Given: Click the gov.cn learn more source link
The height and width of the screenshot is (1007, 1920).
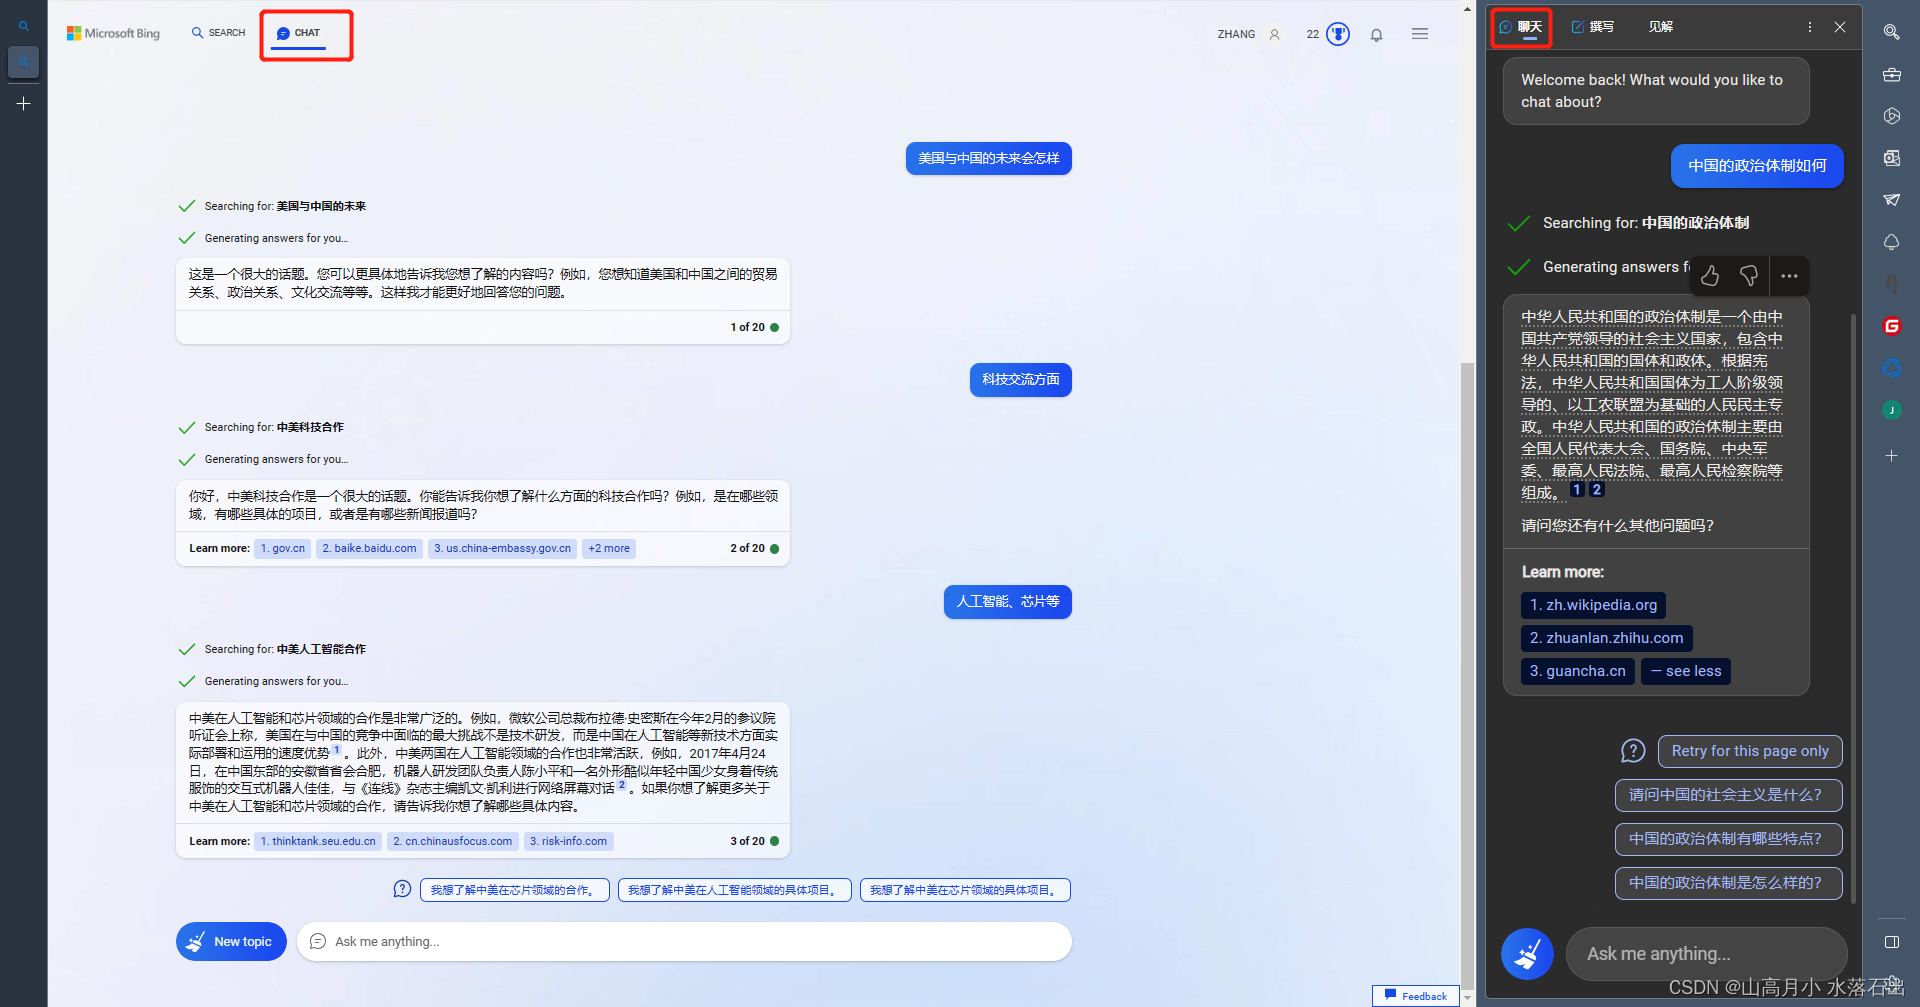Looking at the screenshot, I should pyautogui.click(x=283, y=548).
